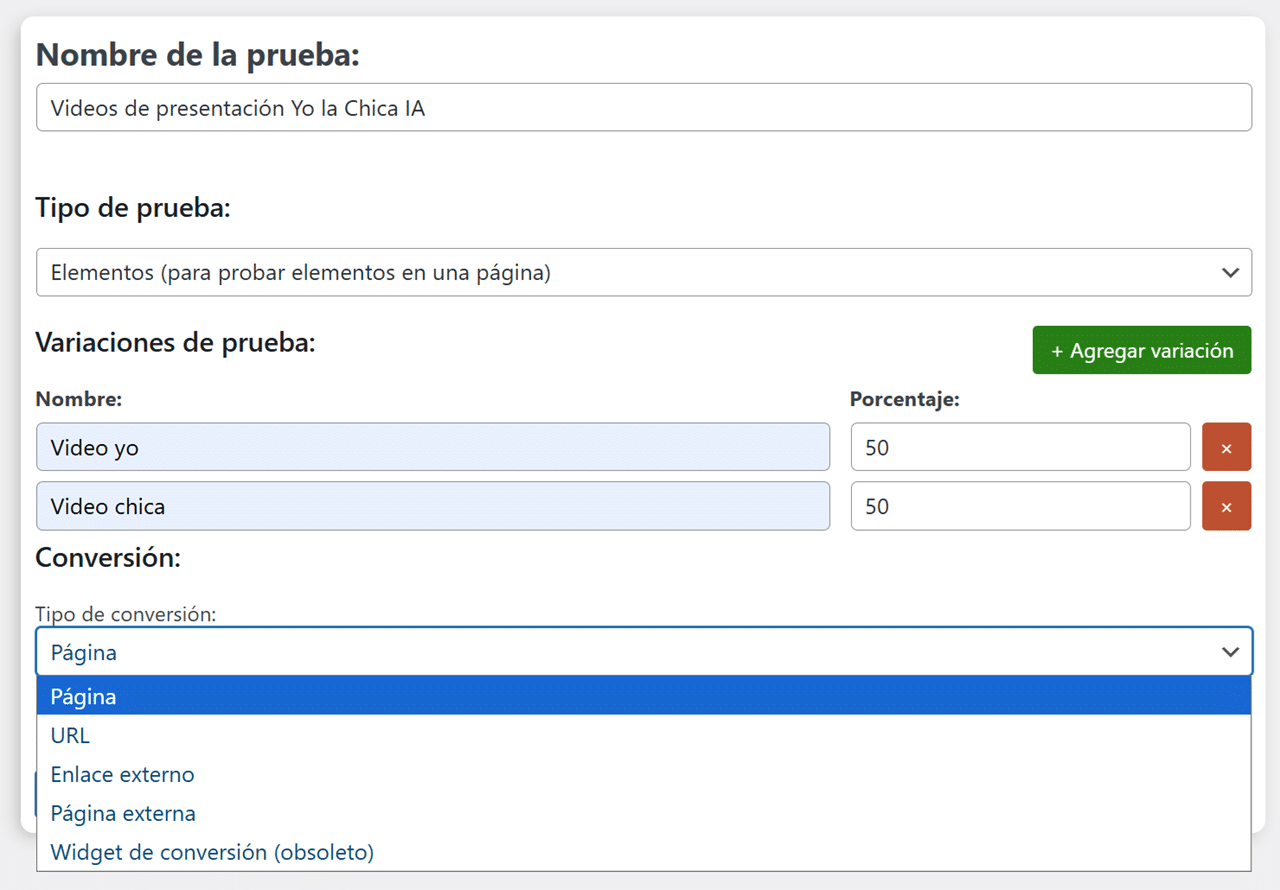The height and width of the screenshot is (890, 1280).
Task: Click the Porcentaje column label
Action: (x=904, y=400)
